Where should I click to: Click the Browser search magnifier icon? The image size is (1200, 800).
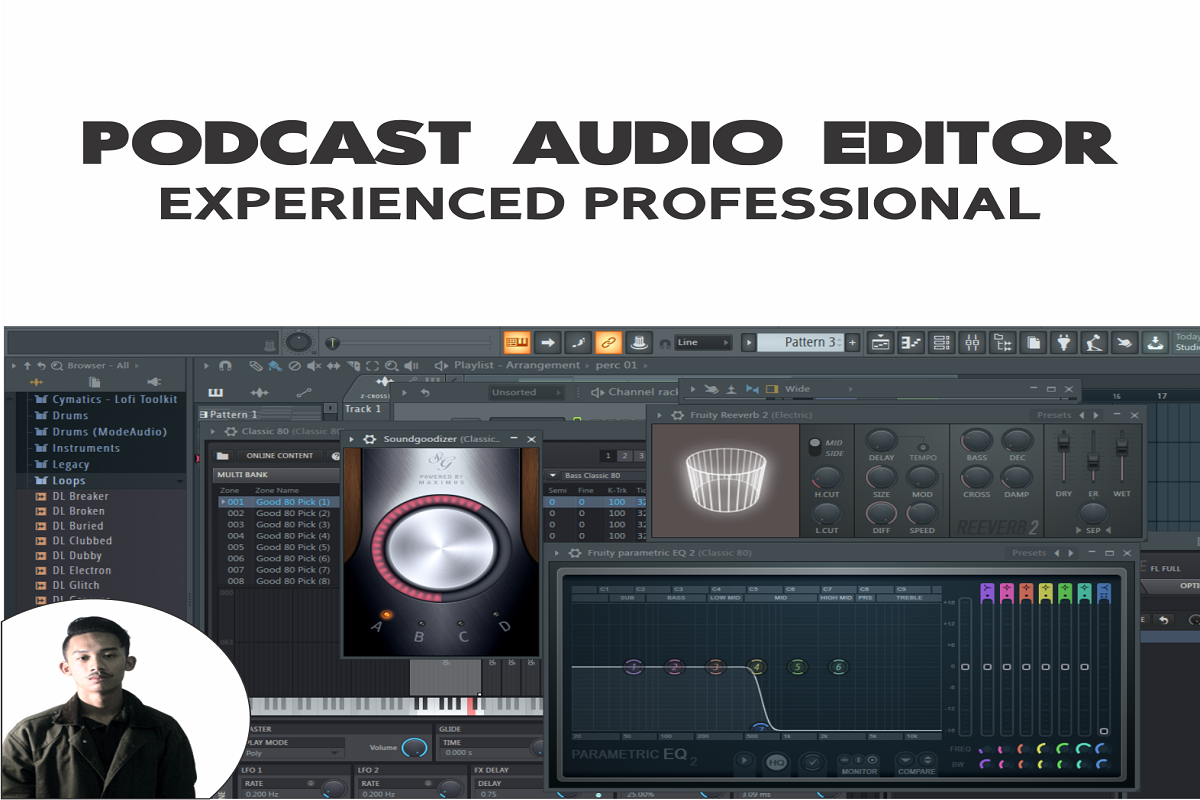(56, 366)
